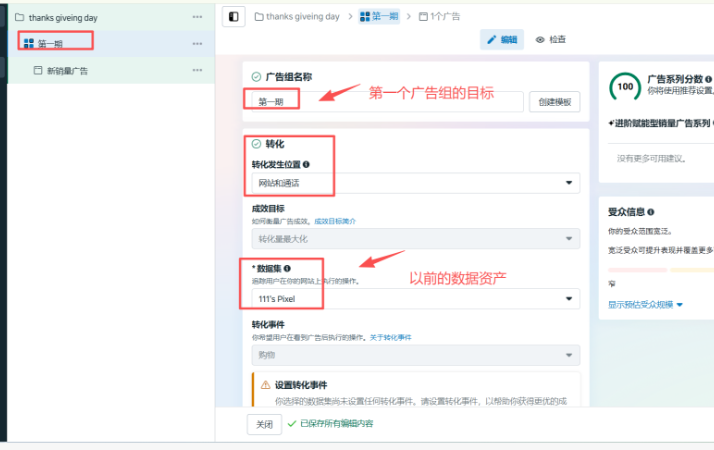
Task: Open 关于转化事件 link
Action: [x=390, y=338]
